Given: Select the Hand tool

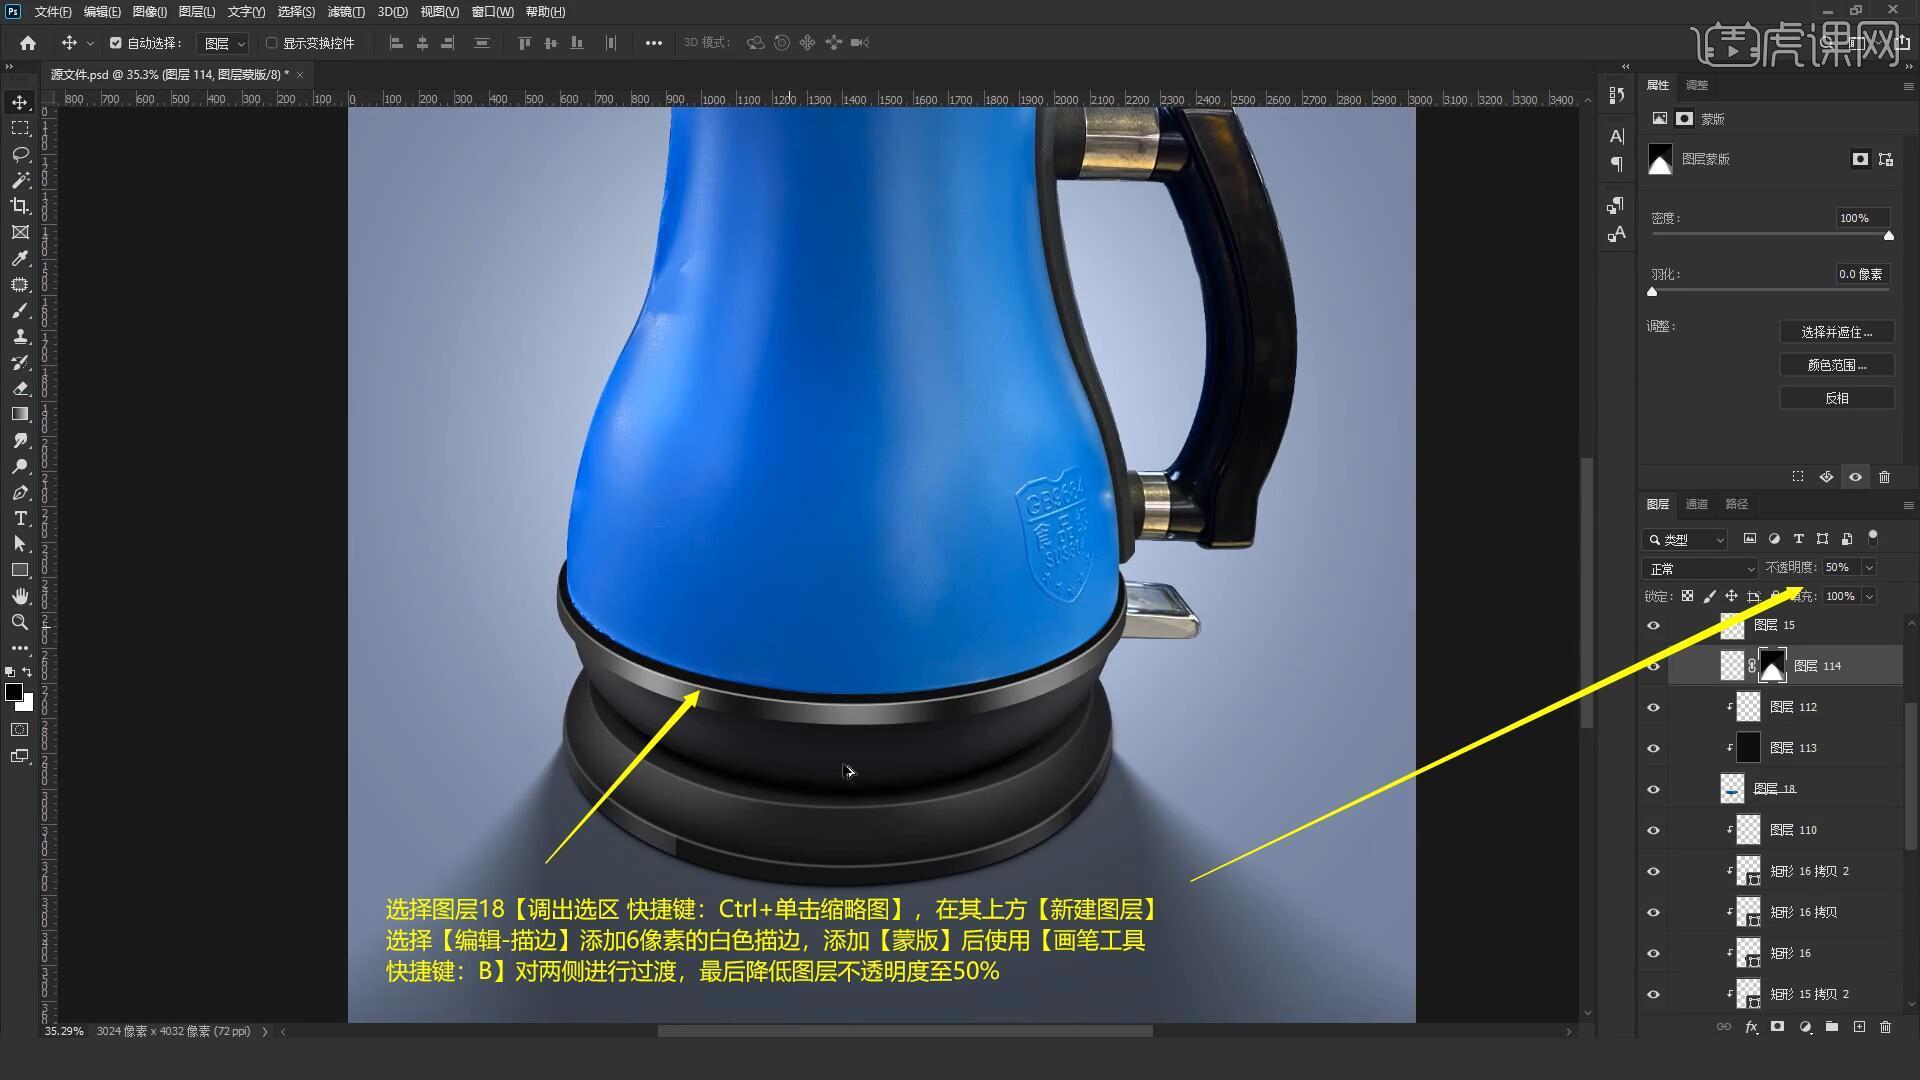Looking at the screenshot, I should pyautogui.click(x=20, y=596).
